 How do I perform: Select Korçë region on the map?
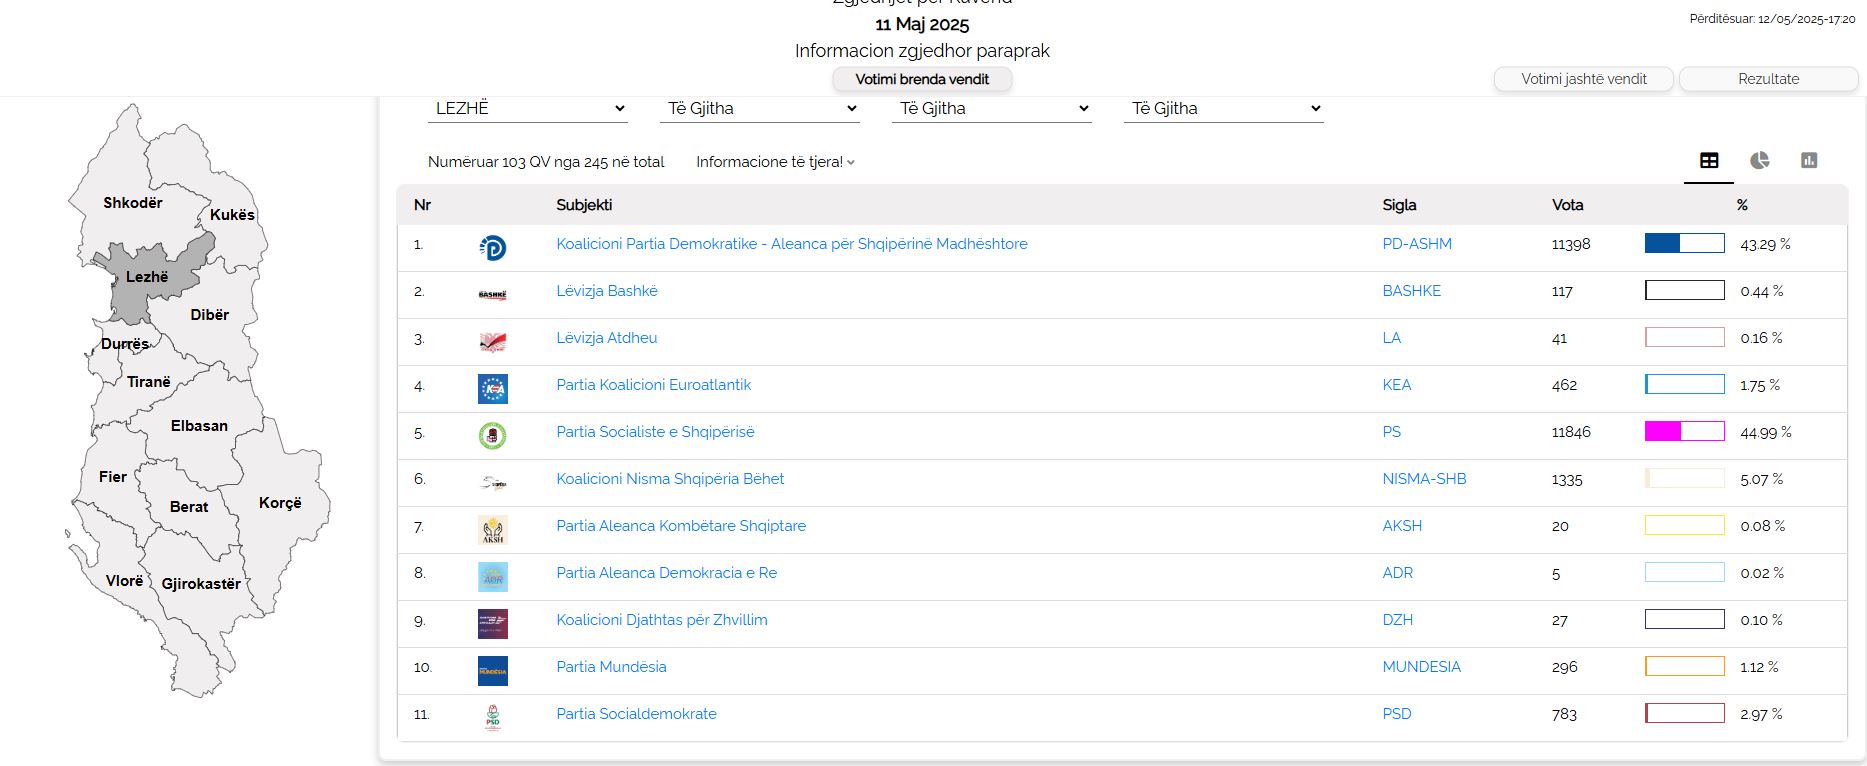tap(280, 503)
